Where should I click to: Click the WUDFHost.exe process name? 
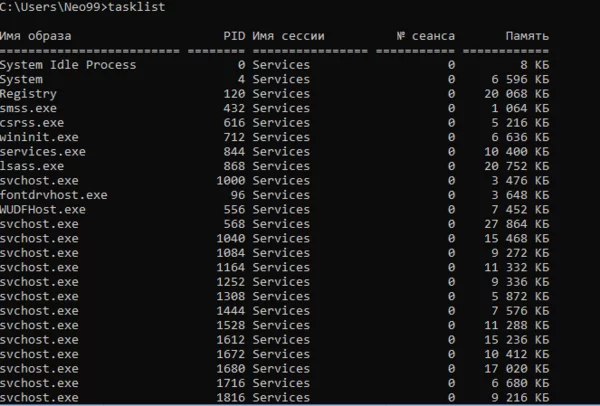[x=43, y=210]
